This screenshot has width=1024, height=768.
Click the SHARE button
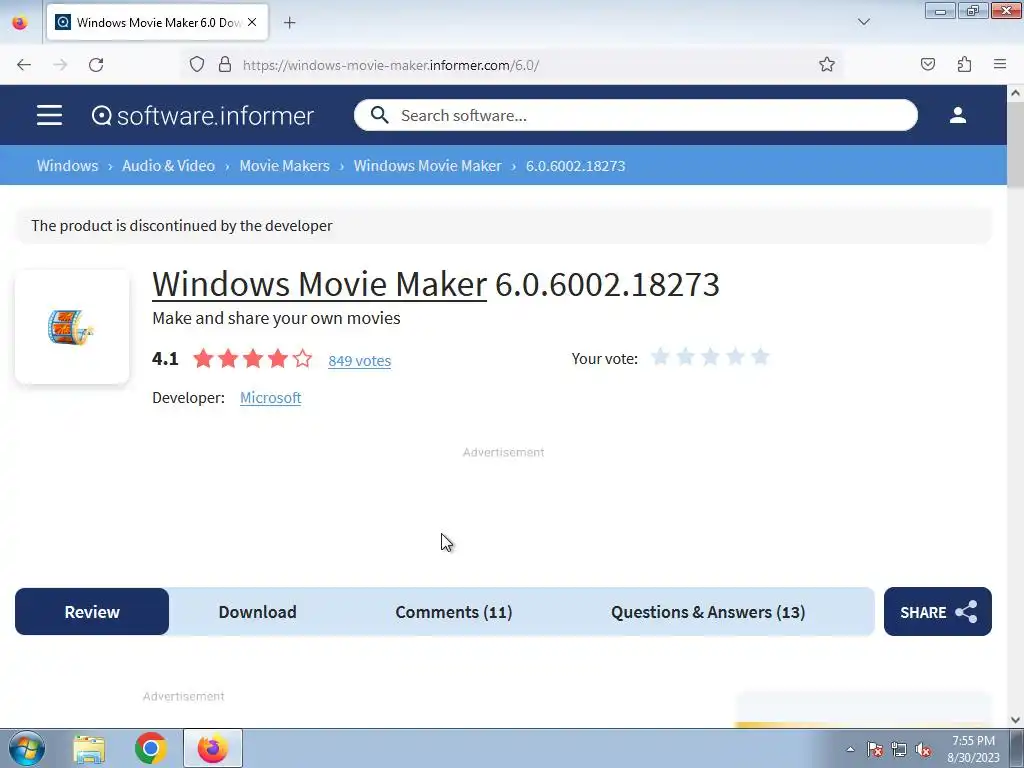(938, 612)
